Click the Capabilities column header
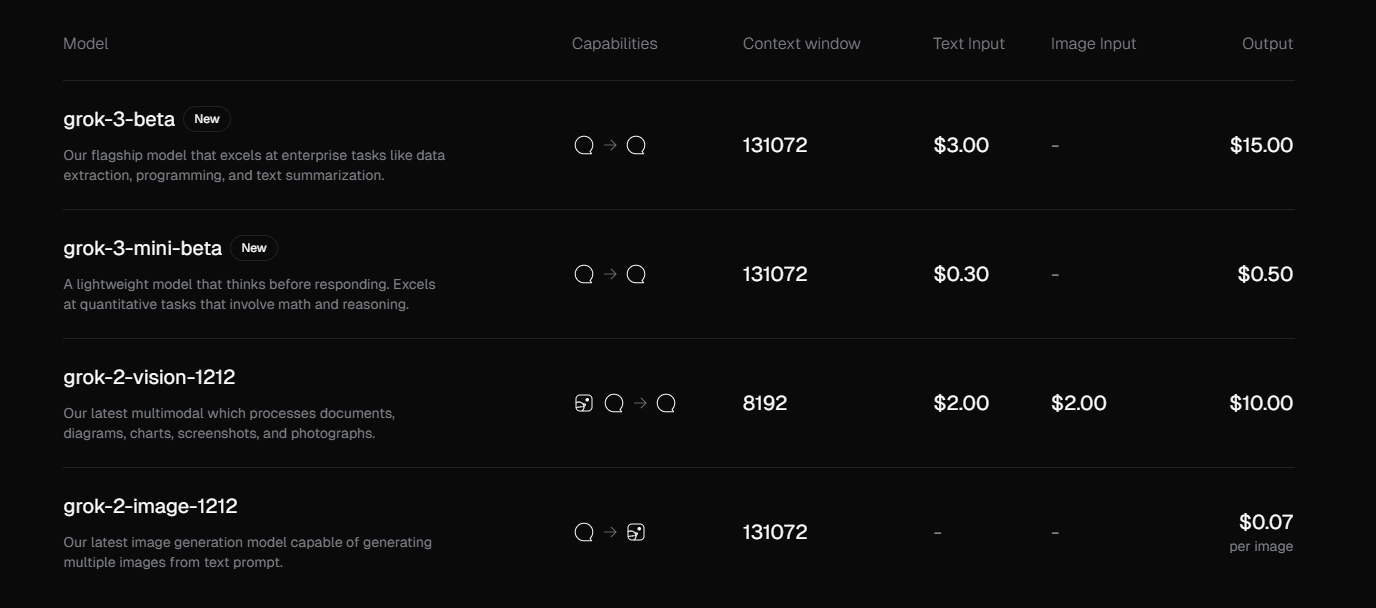Viewport: 1376px width, 608px height. (614, 44)
